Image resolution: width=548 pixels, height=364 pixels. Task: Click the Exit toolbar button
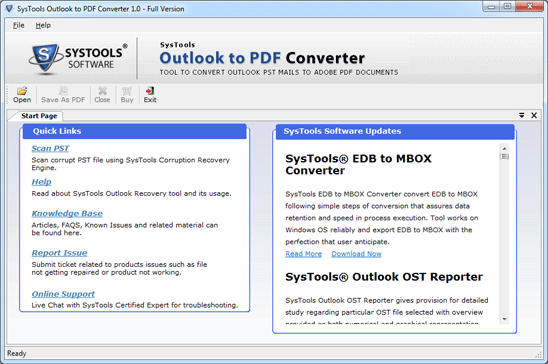click(x=150, y=95)
